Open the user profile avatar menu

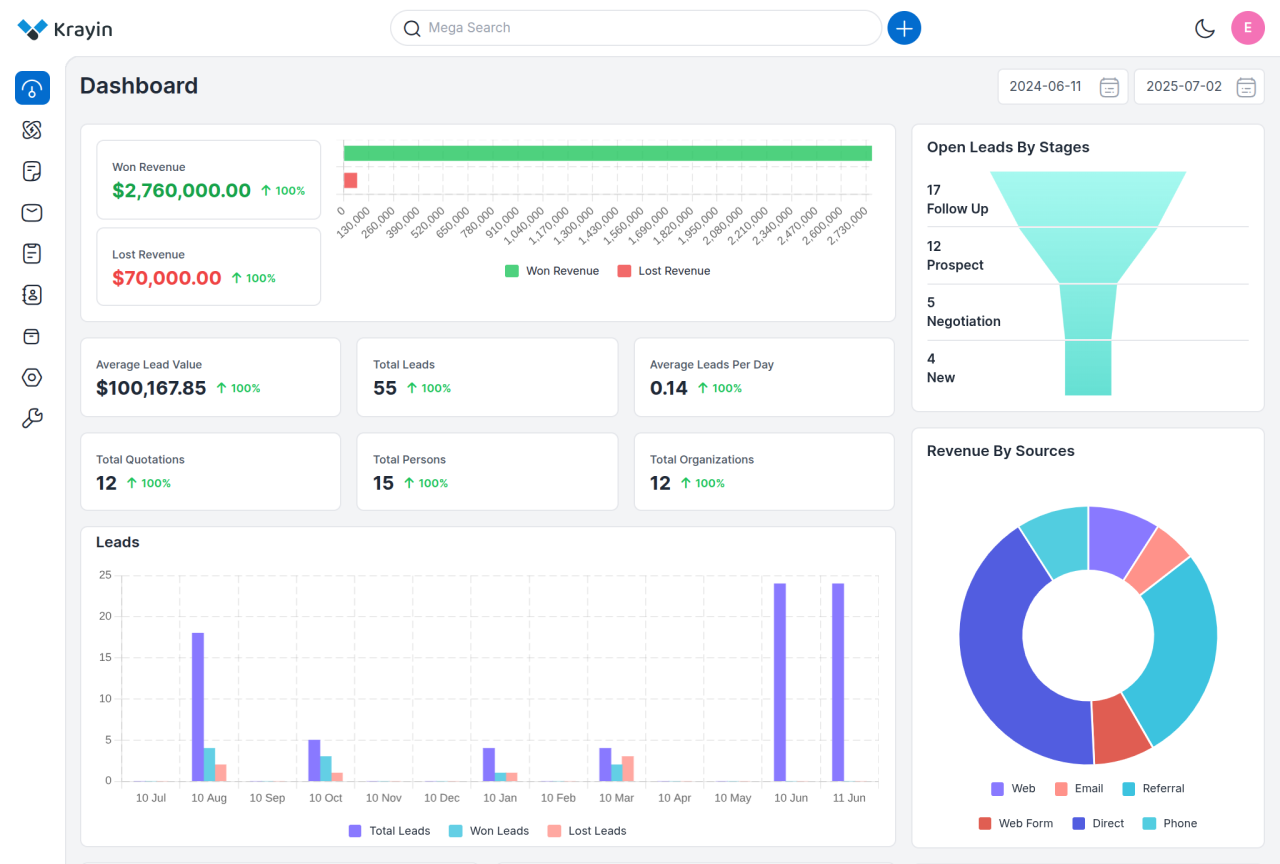click(1247, 28)
